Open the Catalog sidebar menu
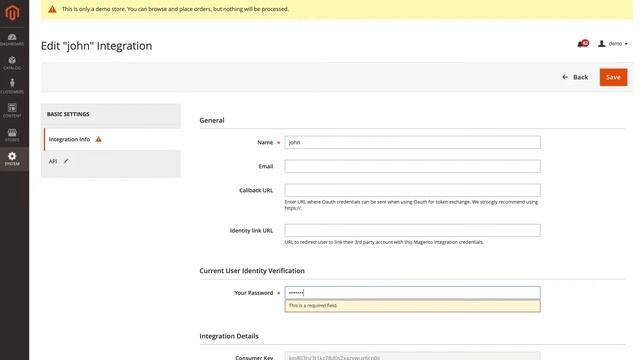This screenshot has height=360, width=640. pyautogui.click(x=12, y=63)
